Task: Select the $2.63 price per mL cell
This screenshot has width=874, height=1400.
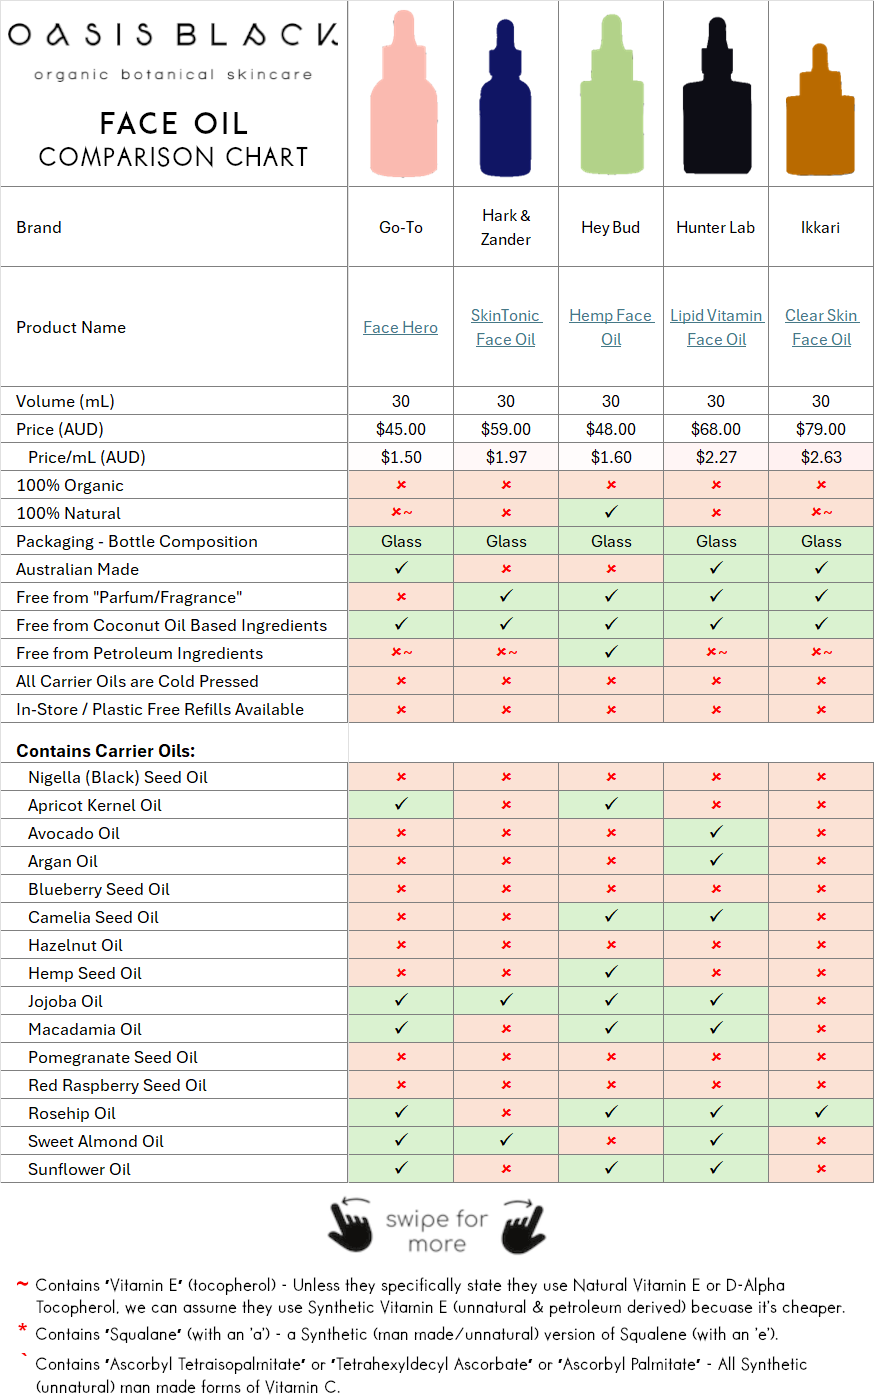Action: (x=821, y=457)
